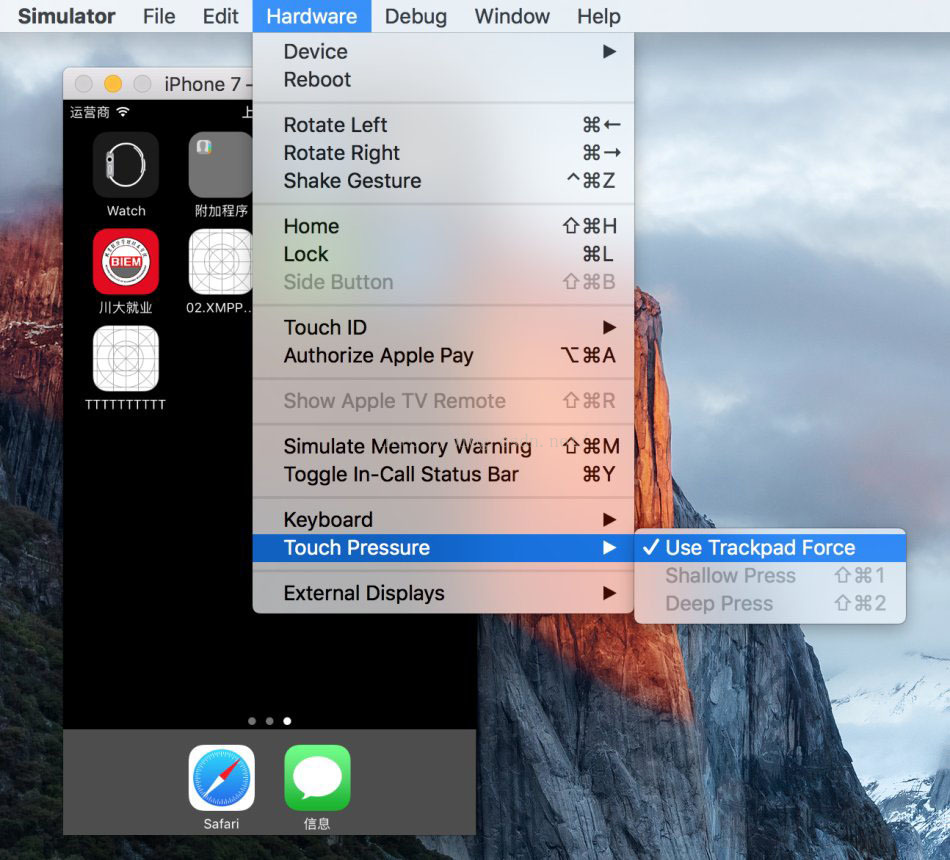Open the TTTTTTTTTT placeholder app icon
Image resolution: width=950 pixels, height=860 pixels.
(x=126, y=359)
